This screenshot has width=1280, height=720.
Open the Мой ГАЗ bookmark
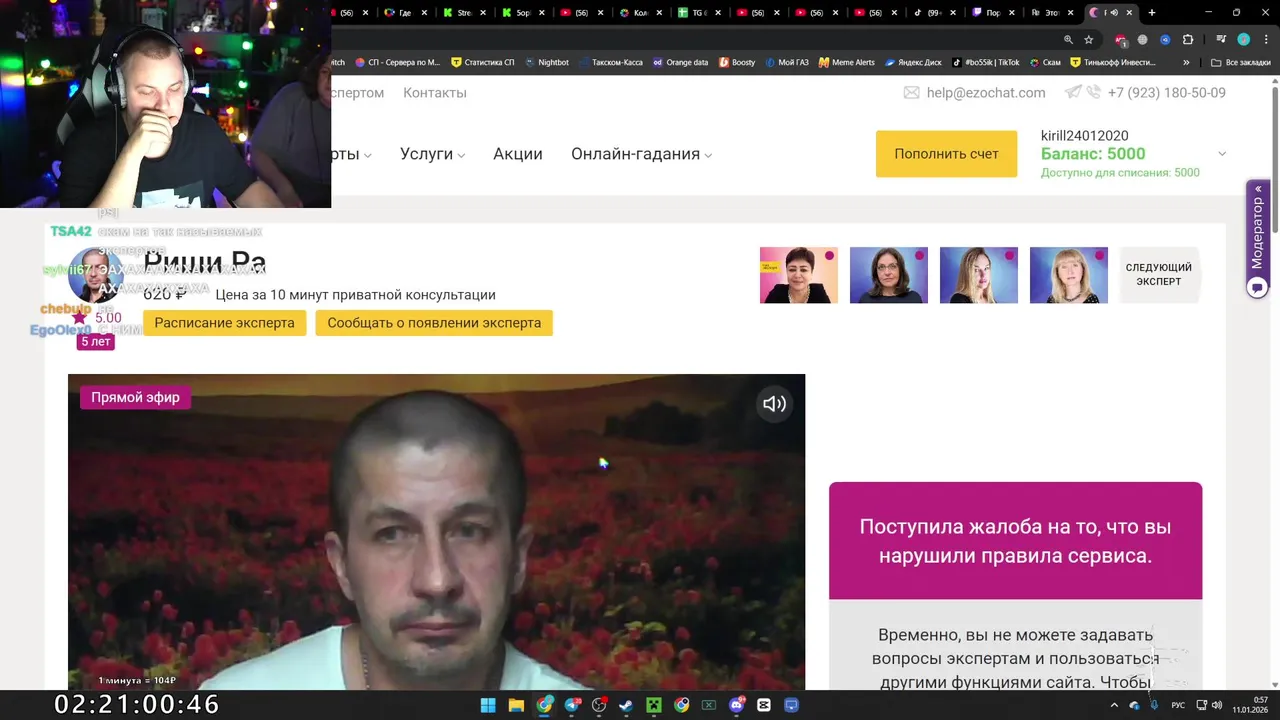click(787, 62)
